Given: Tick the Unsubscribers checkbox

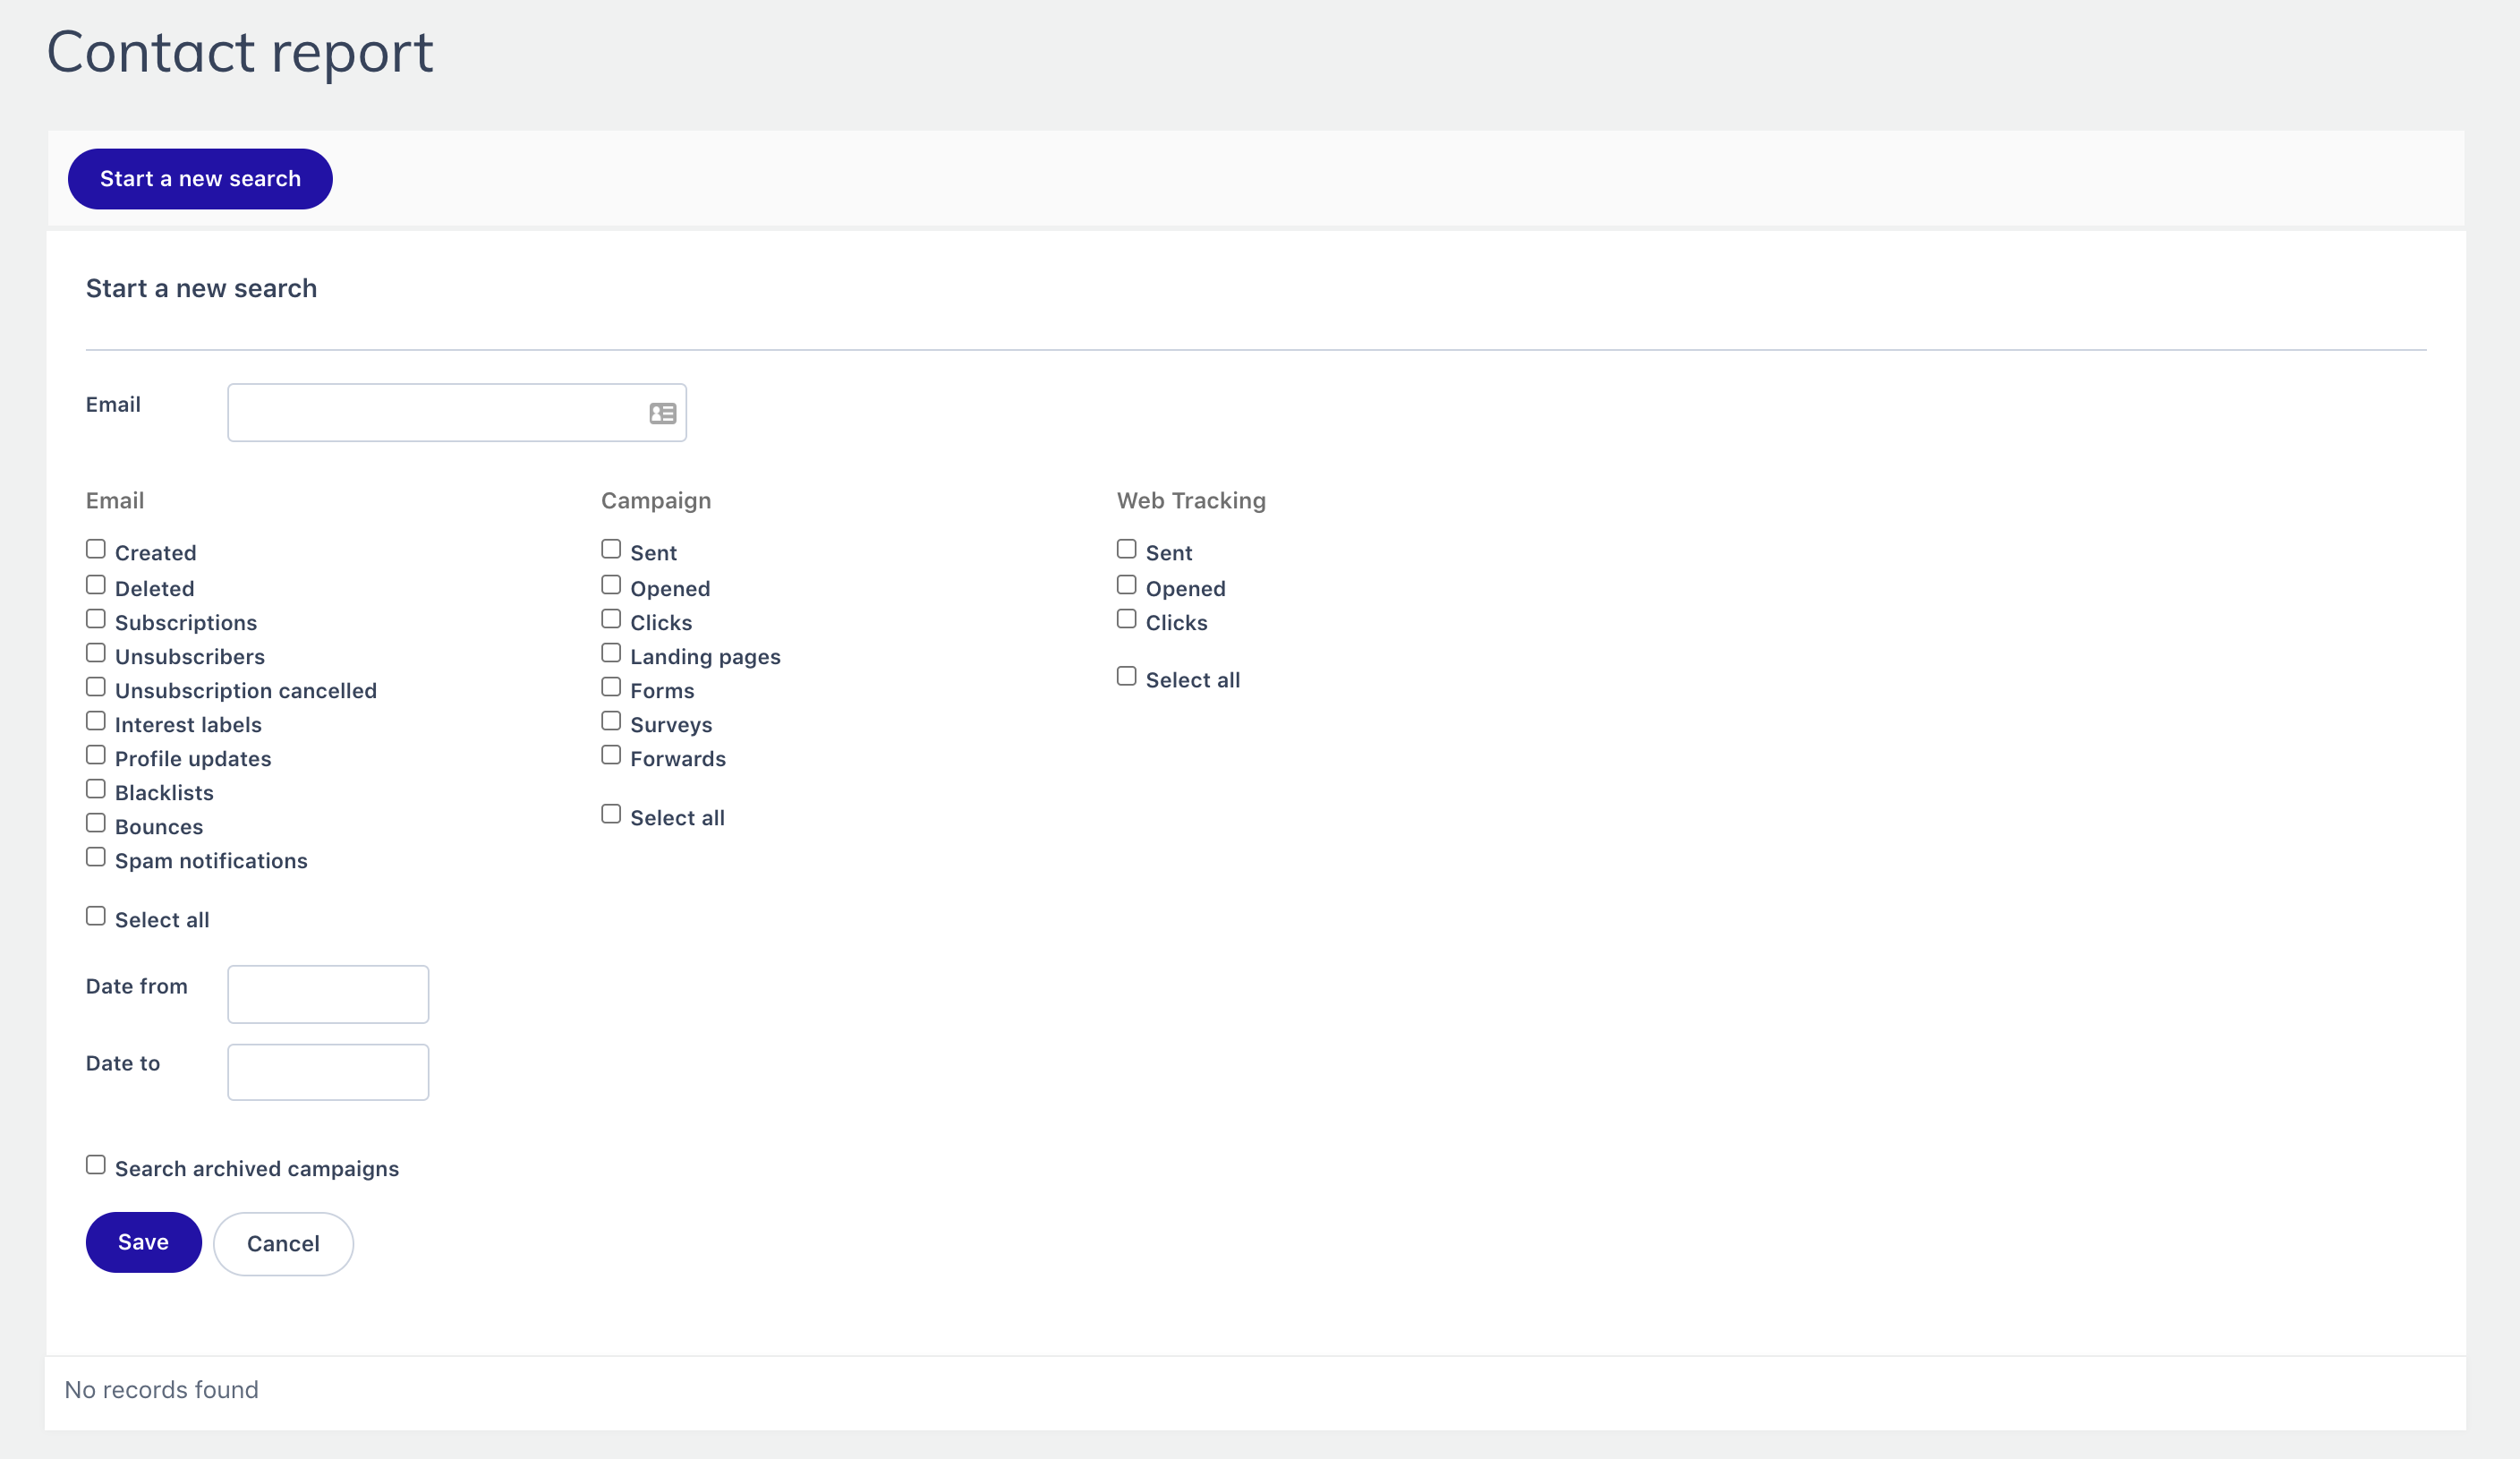Looking at the screenshot, I should [96, 653].
